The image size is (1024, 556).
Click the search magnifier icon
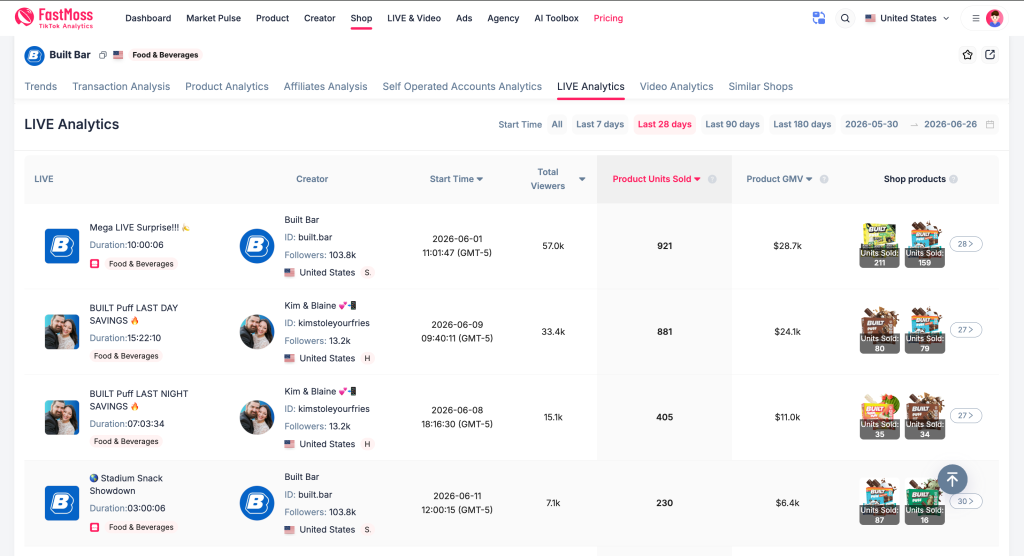pos(845,18)
